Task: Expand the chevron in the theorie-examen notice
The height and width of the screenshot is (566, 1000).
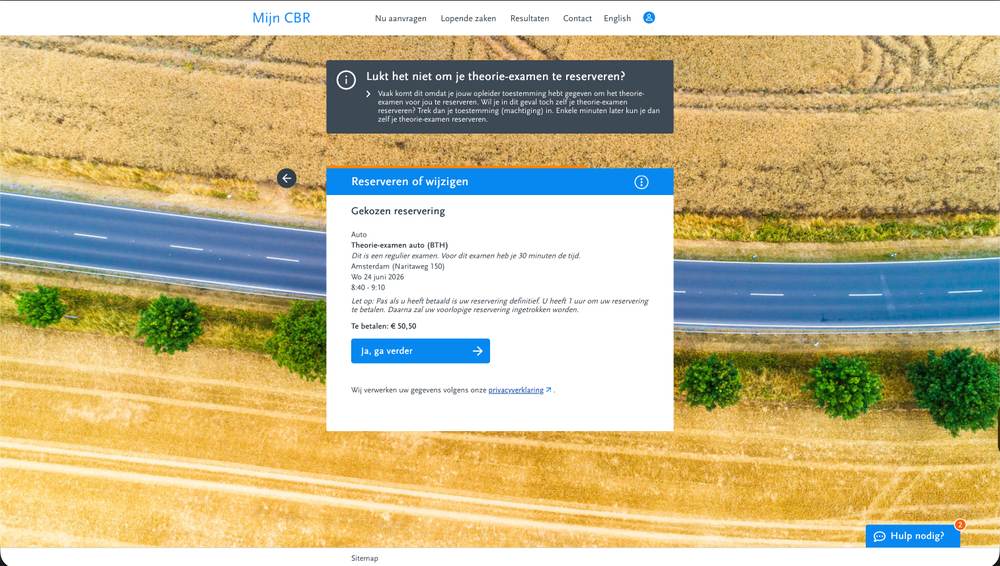Action: tap(369, 94)
